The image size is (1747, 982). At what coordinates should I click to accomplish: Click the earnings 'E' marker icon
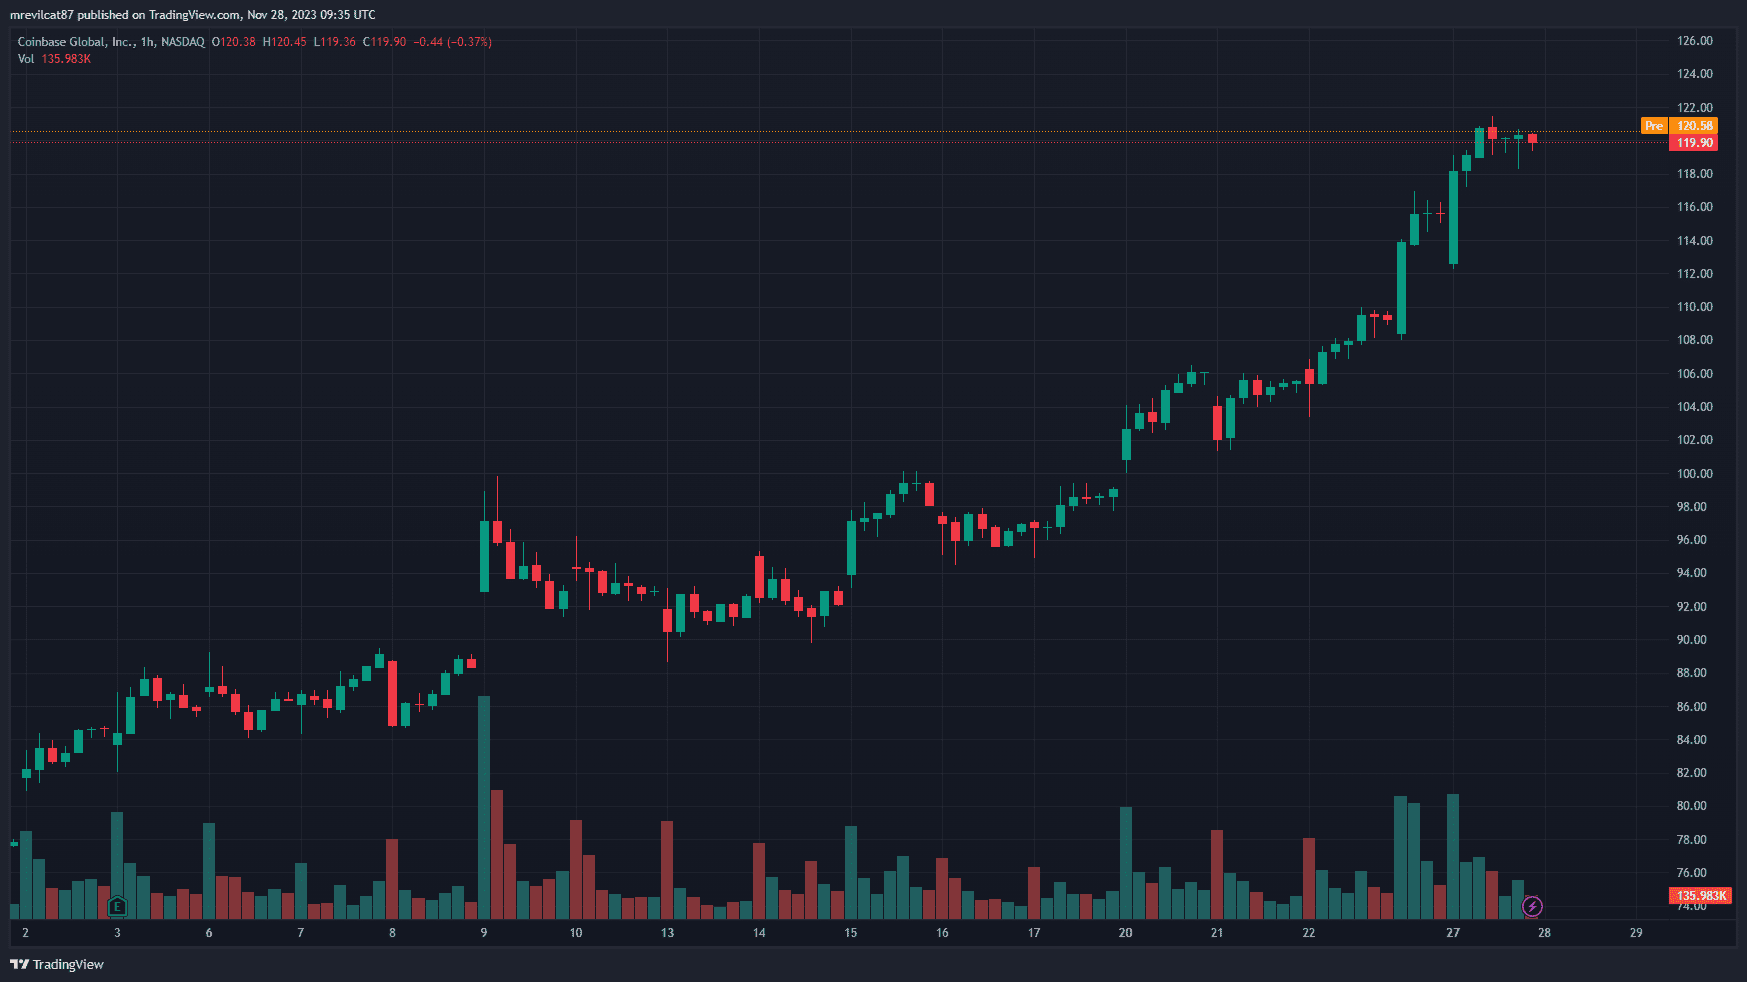pos(117,907)
